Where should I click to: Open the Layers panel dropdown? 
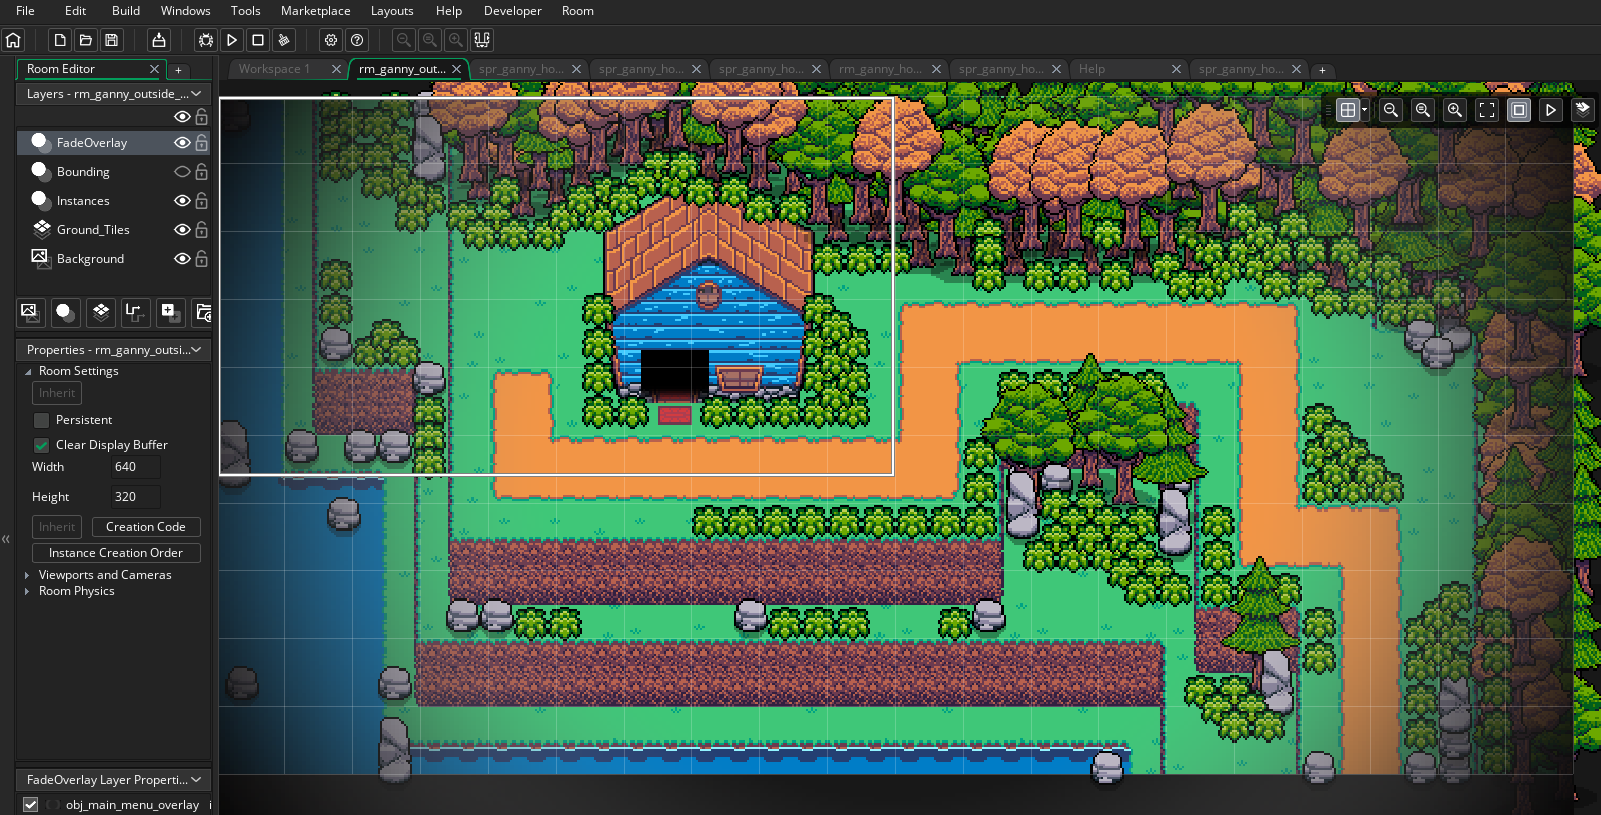pos(196,94)
